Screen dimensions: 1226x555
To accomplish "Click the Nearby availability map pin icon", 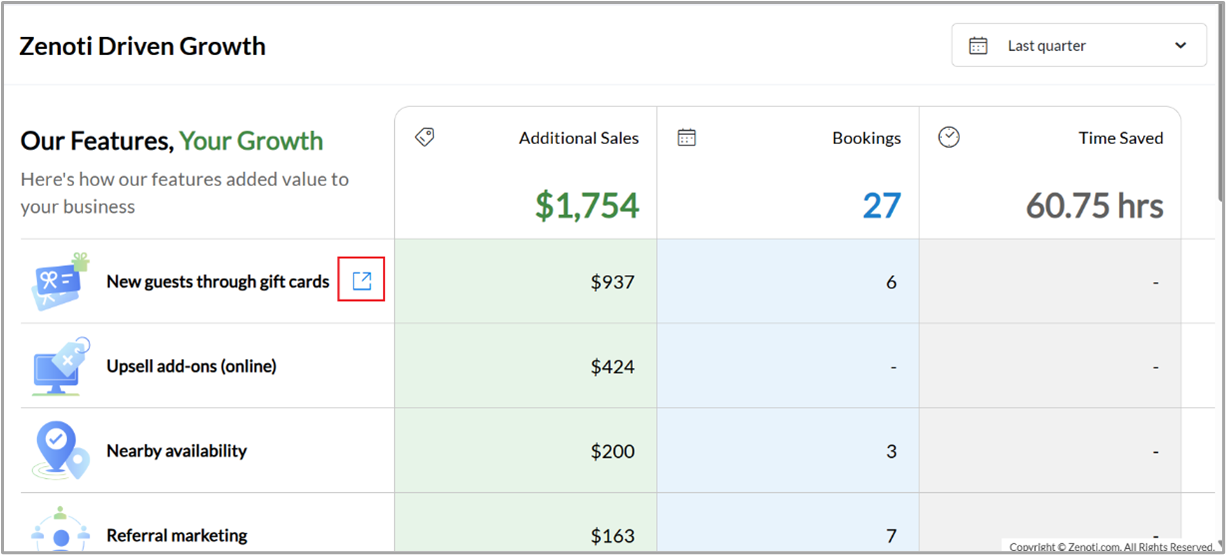I will click(62, 450).
